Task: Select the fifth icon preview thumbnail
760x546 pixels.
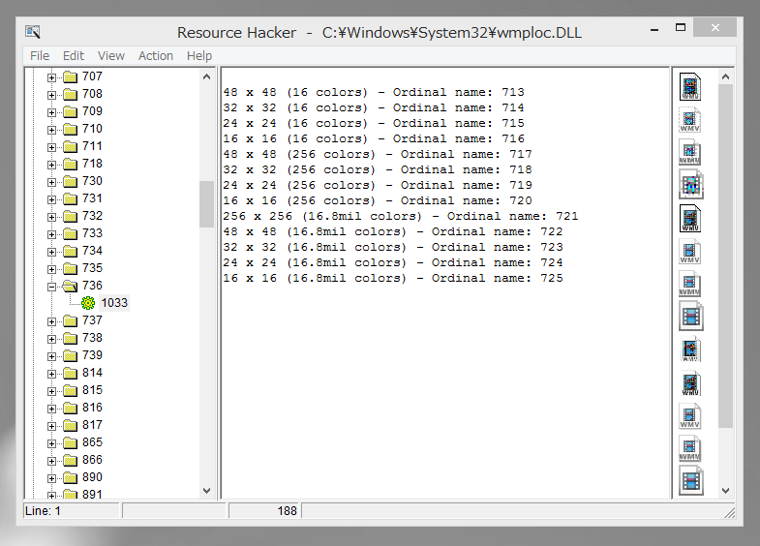Action: pos(690,218)
